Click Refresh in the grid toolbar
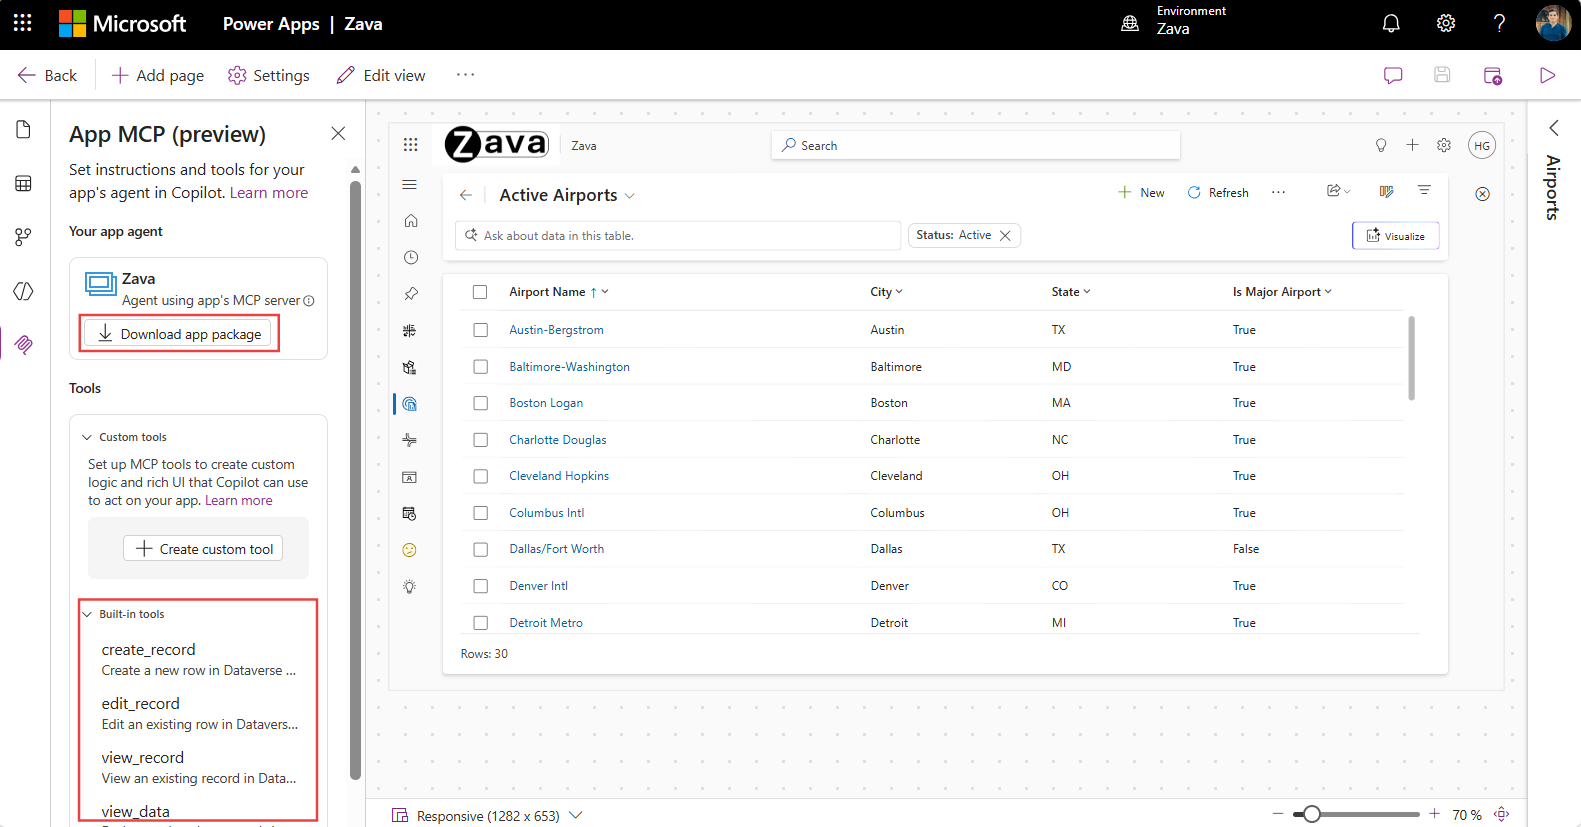This screenshot has height=827, width=1581. click(x=1218, y=193)
